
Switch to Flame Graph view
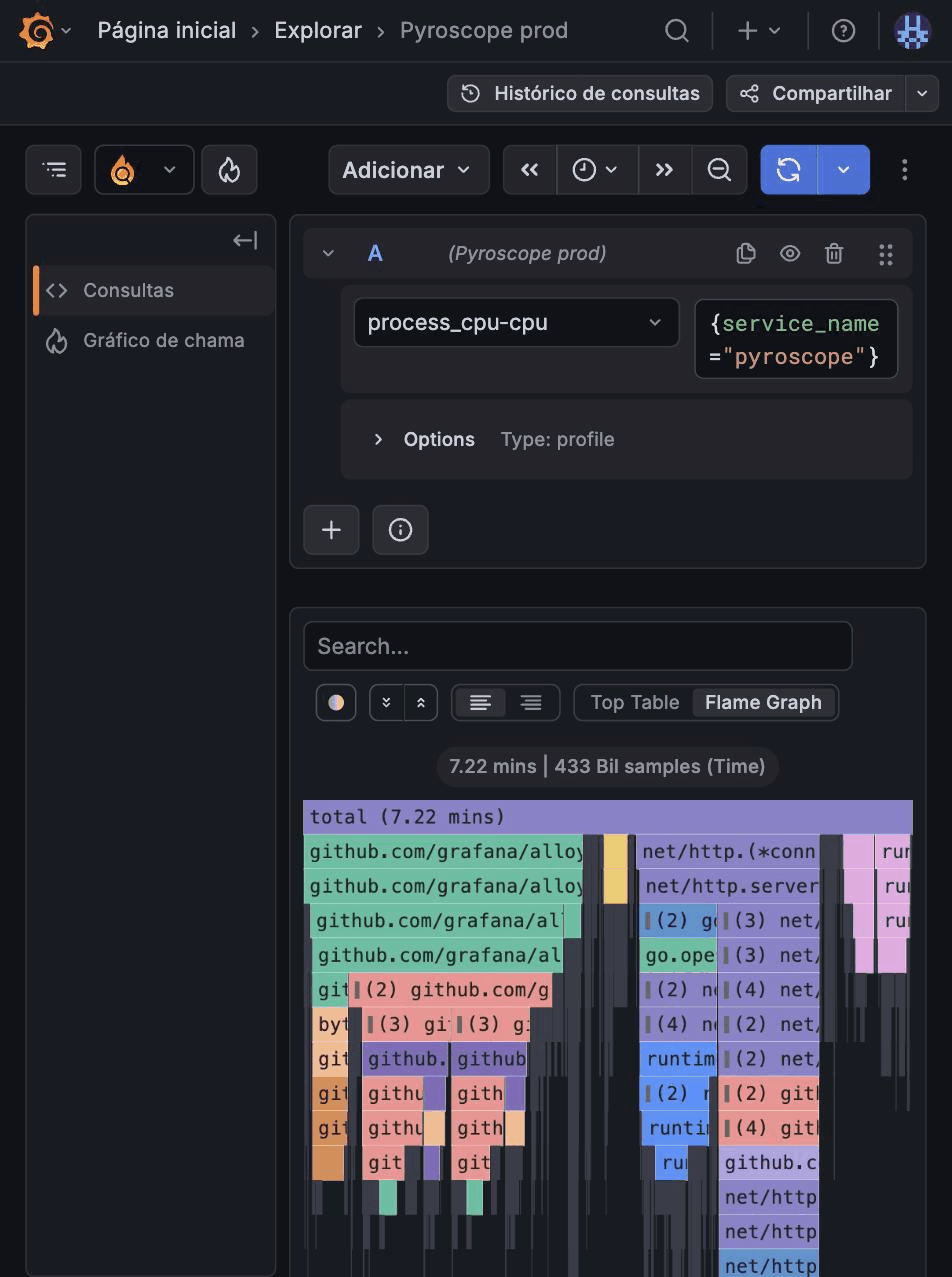point(764,703)
